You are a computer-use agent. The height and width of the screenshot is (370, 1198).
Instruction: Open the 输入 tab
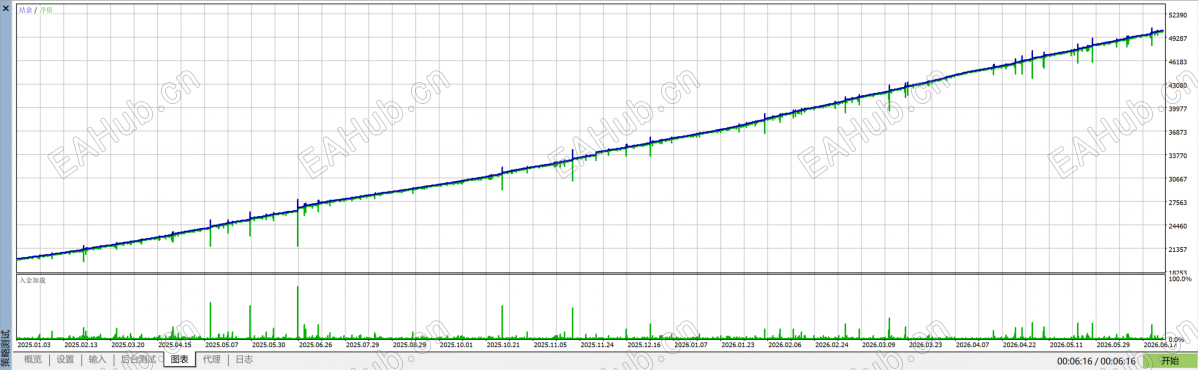pyautogui.click(x=97, y=359)
